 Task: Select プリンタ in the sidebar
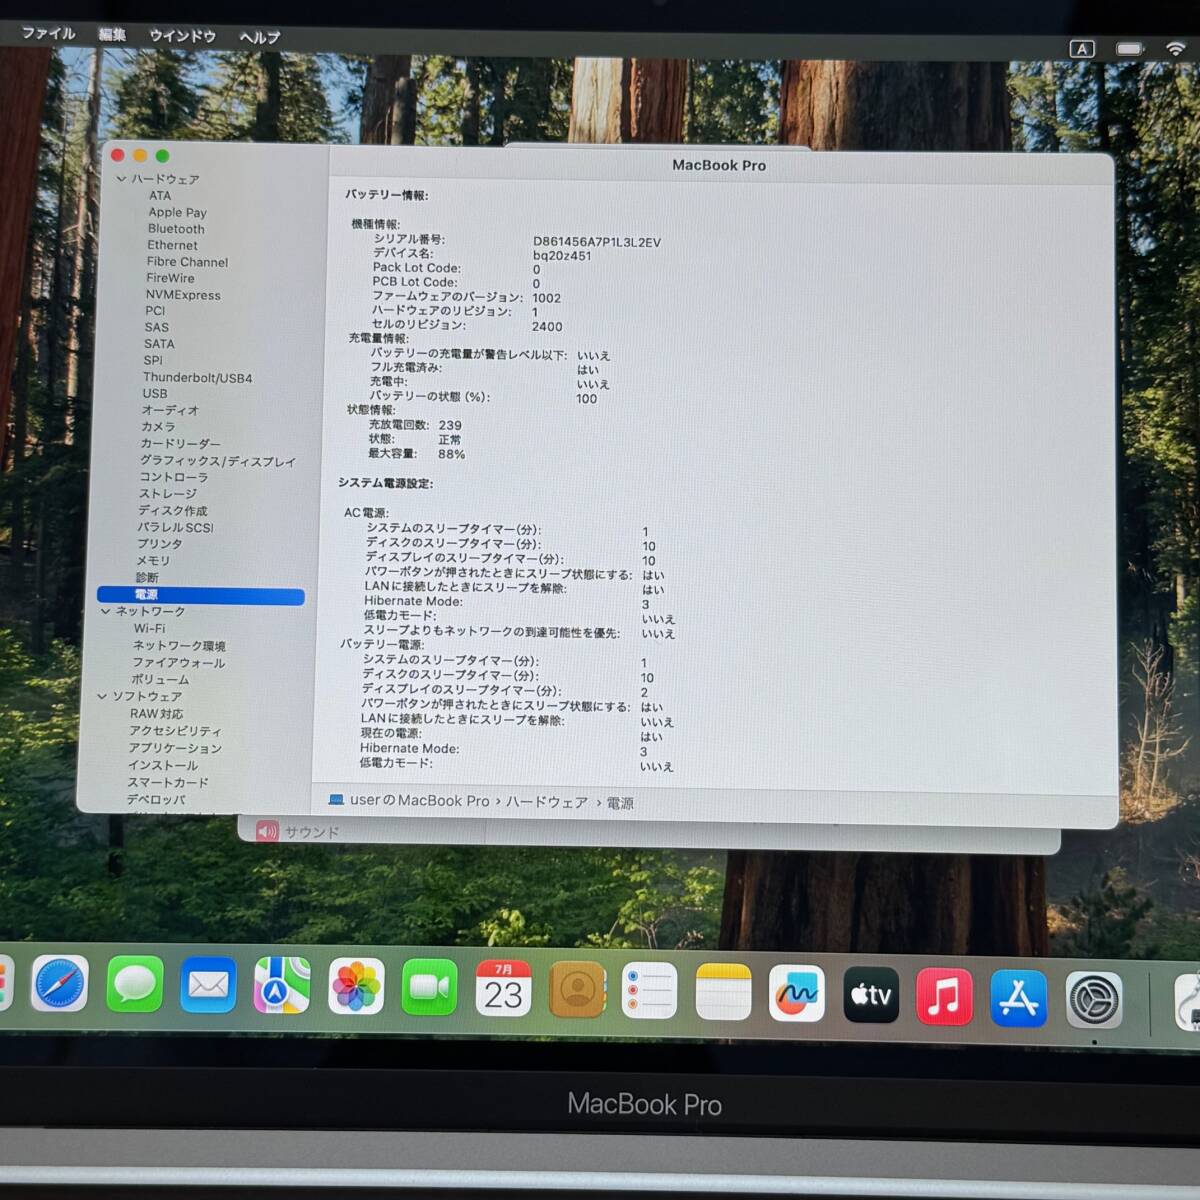[160, 544]
